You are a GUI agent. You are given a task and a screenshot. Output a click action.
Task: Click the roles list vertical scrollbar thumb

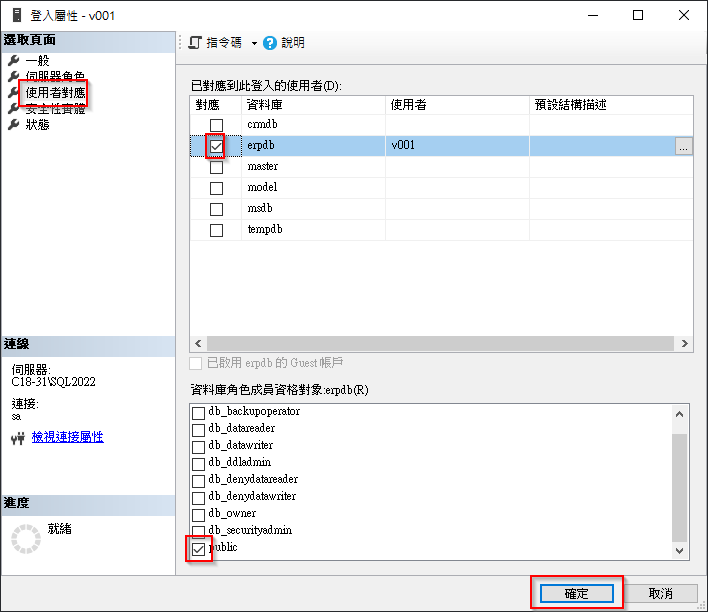[x=680, y=488]
